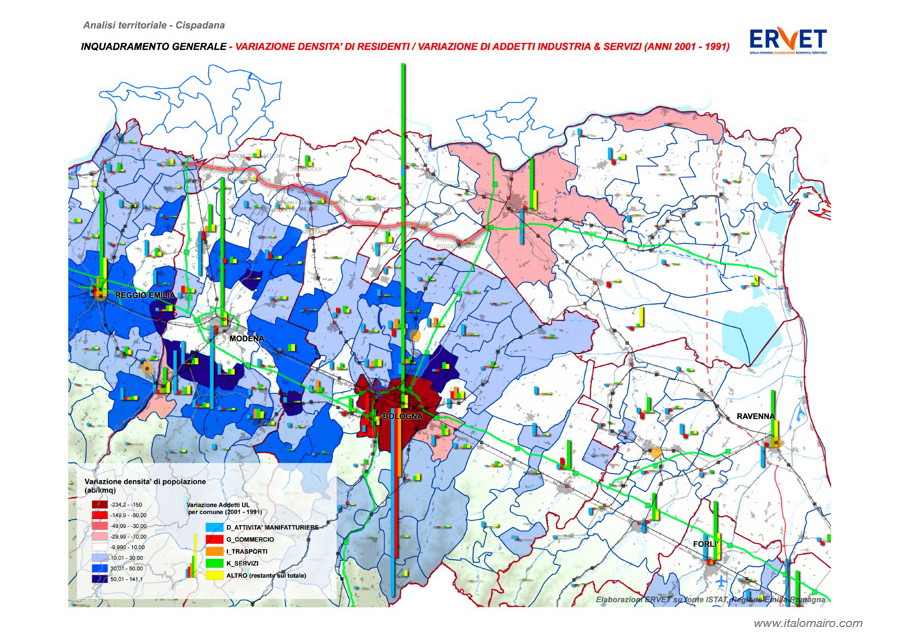
Task: Open the www.italomairo.com link
Action: pyautogui.click(x=807, y=623)
